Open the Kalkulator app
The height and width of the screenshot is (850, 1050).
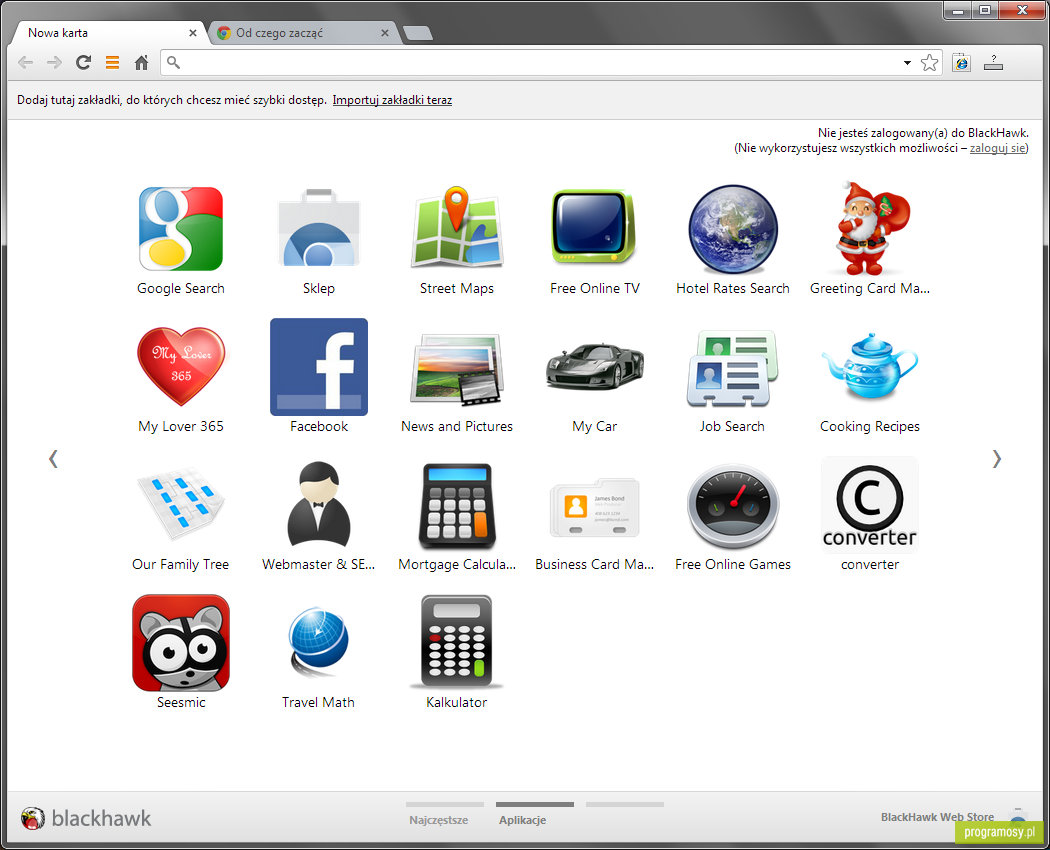click(457, 642)
